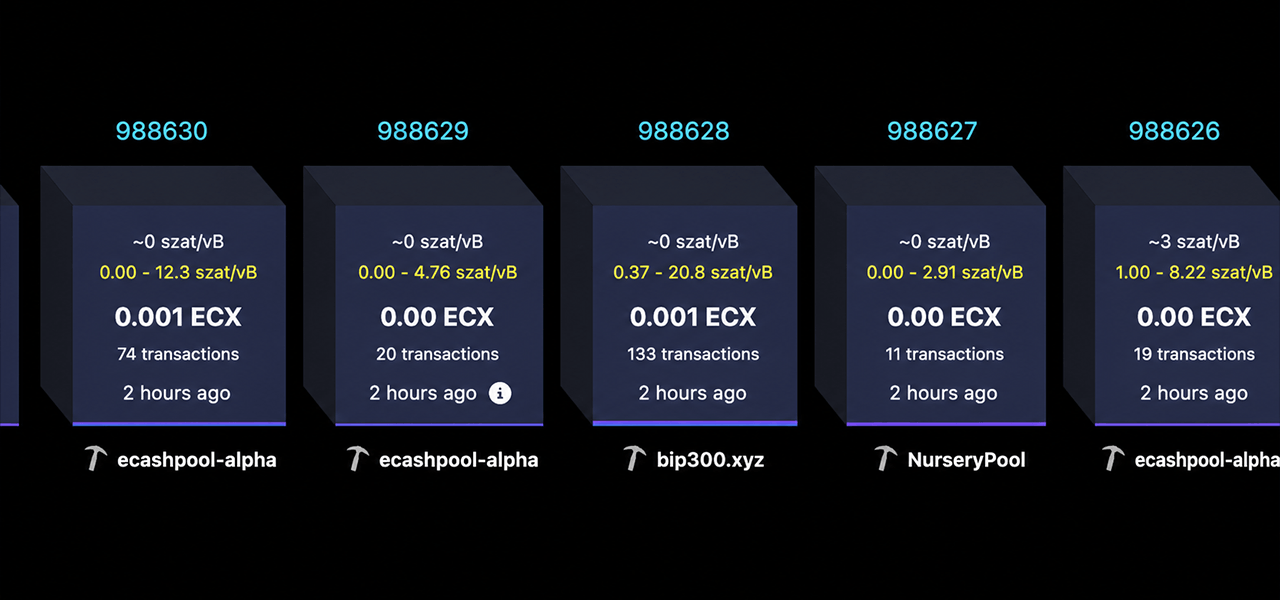
Task: Open block height 988626 link
Action: point(1174,131)
